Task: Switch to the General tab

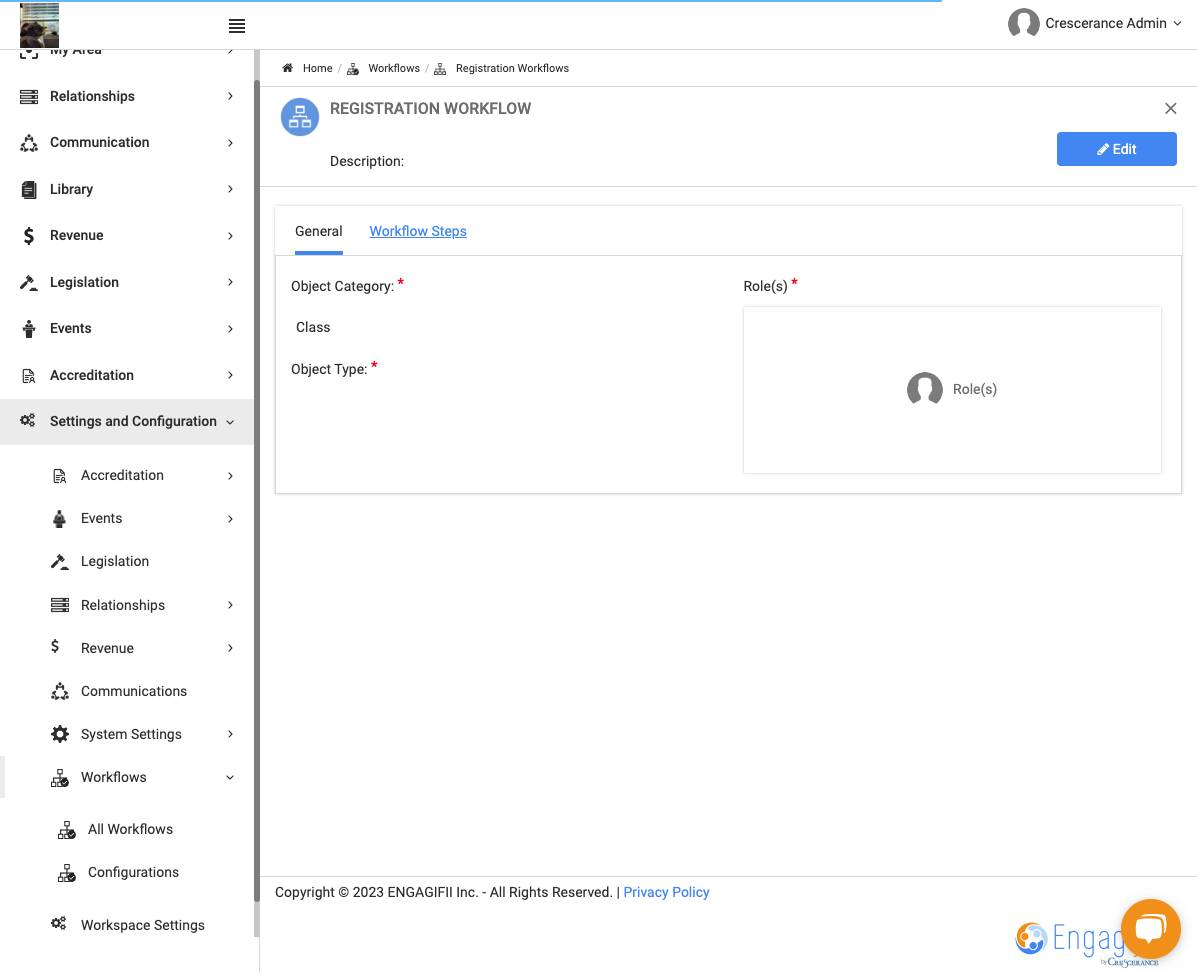Action: 318,231
